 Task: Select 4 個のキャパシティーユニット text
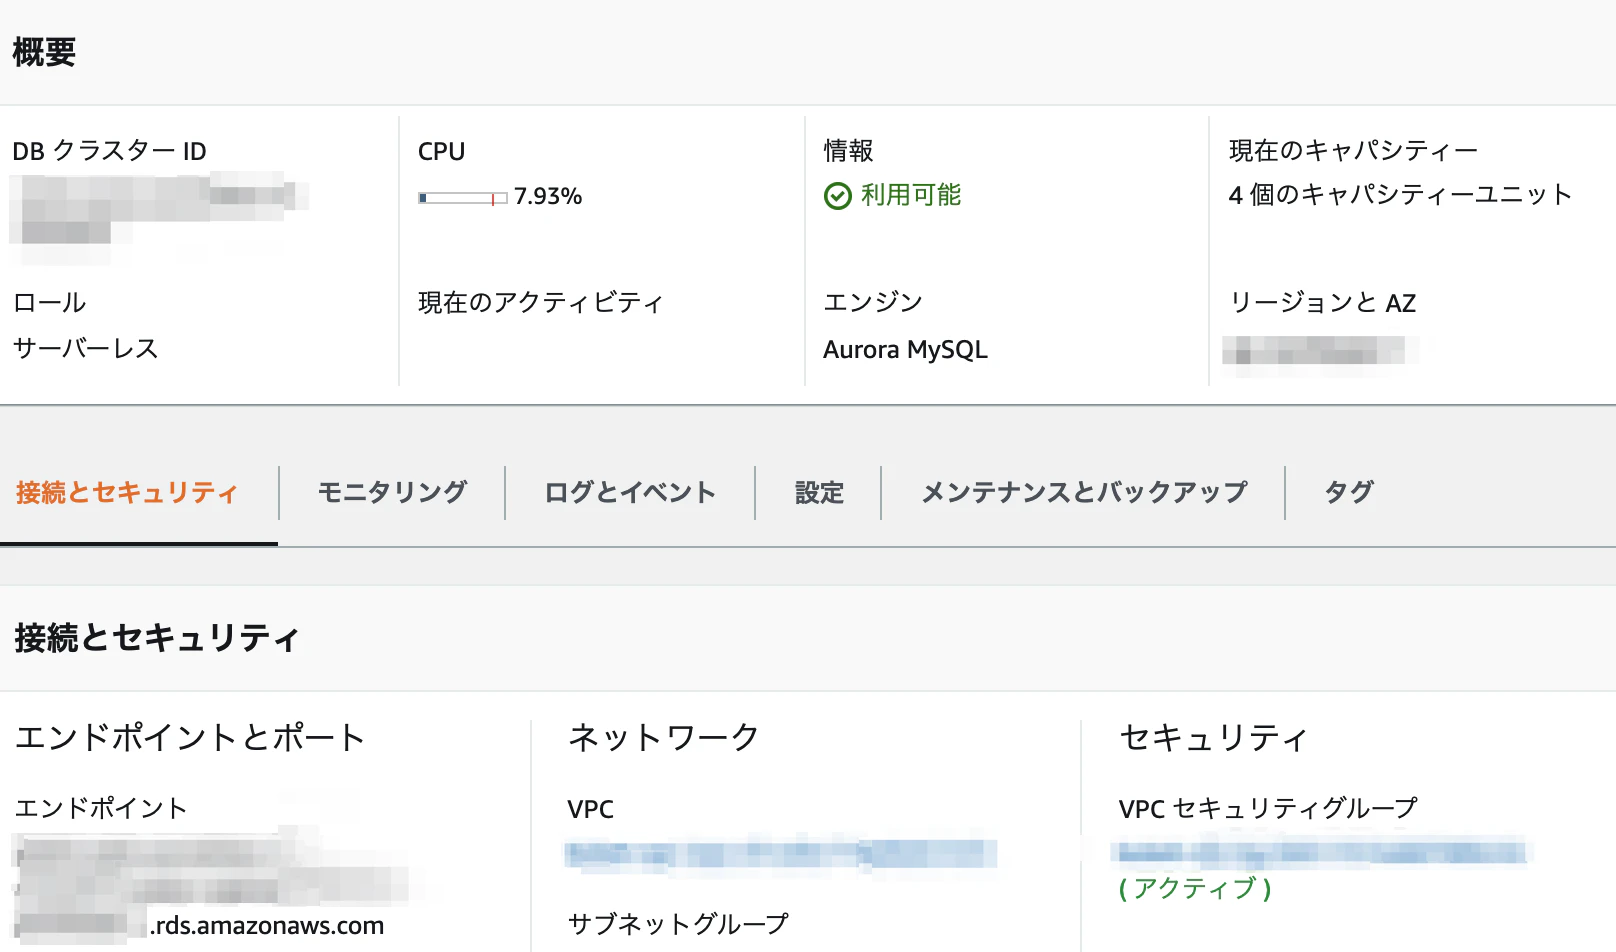(1400, 194)
